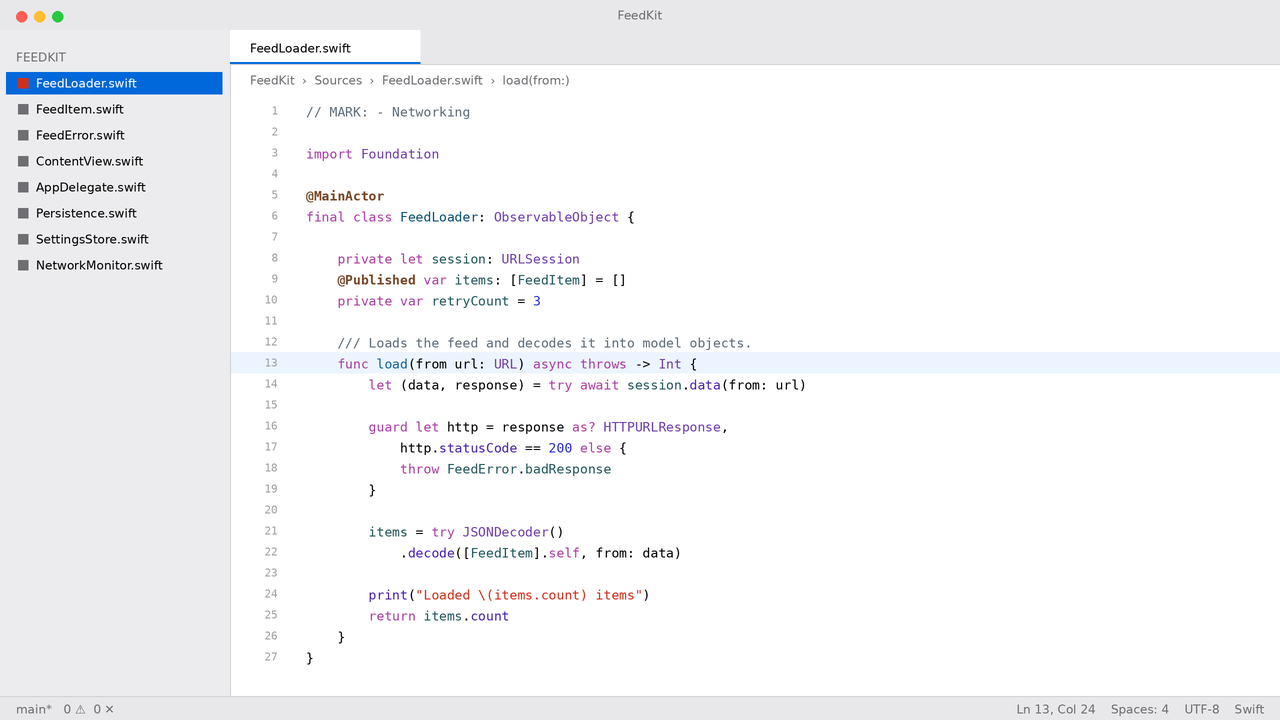Click FeedLoader.swift in the breadcrumb

pyautogui.click(x=432, y=80)
